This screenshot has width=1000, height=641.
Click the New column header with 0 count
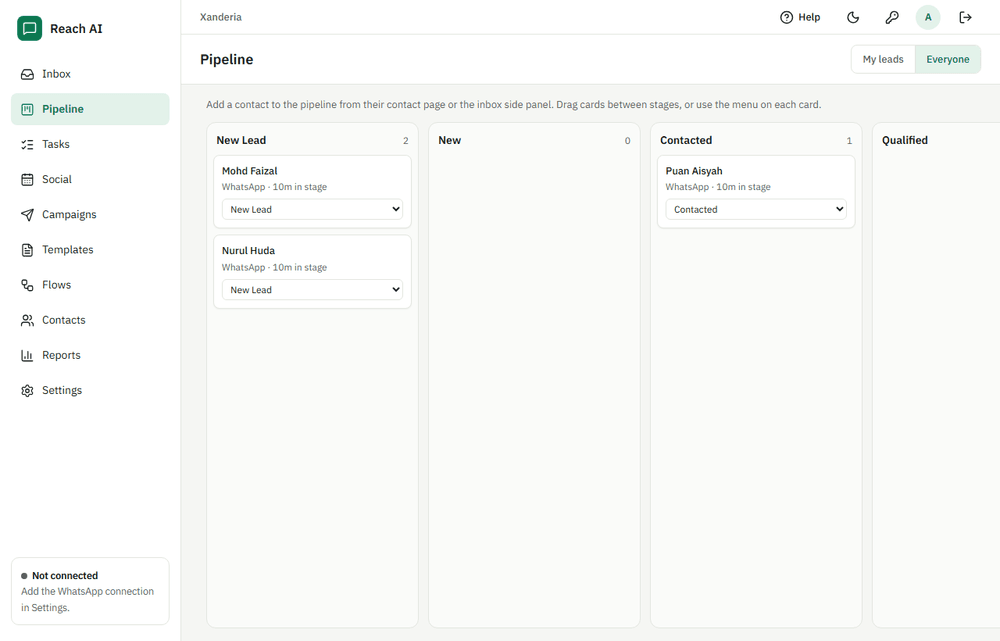point(450,140)
